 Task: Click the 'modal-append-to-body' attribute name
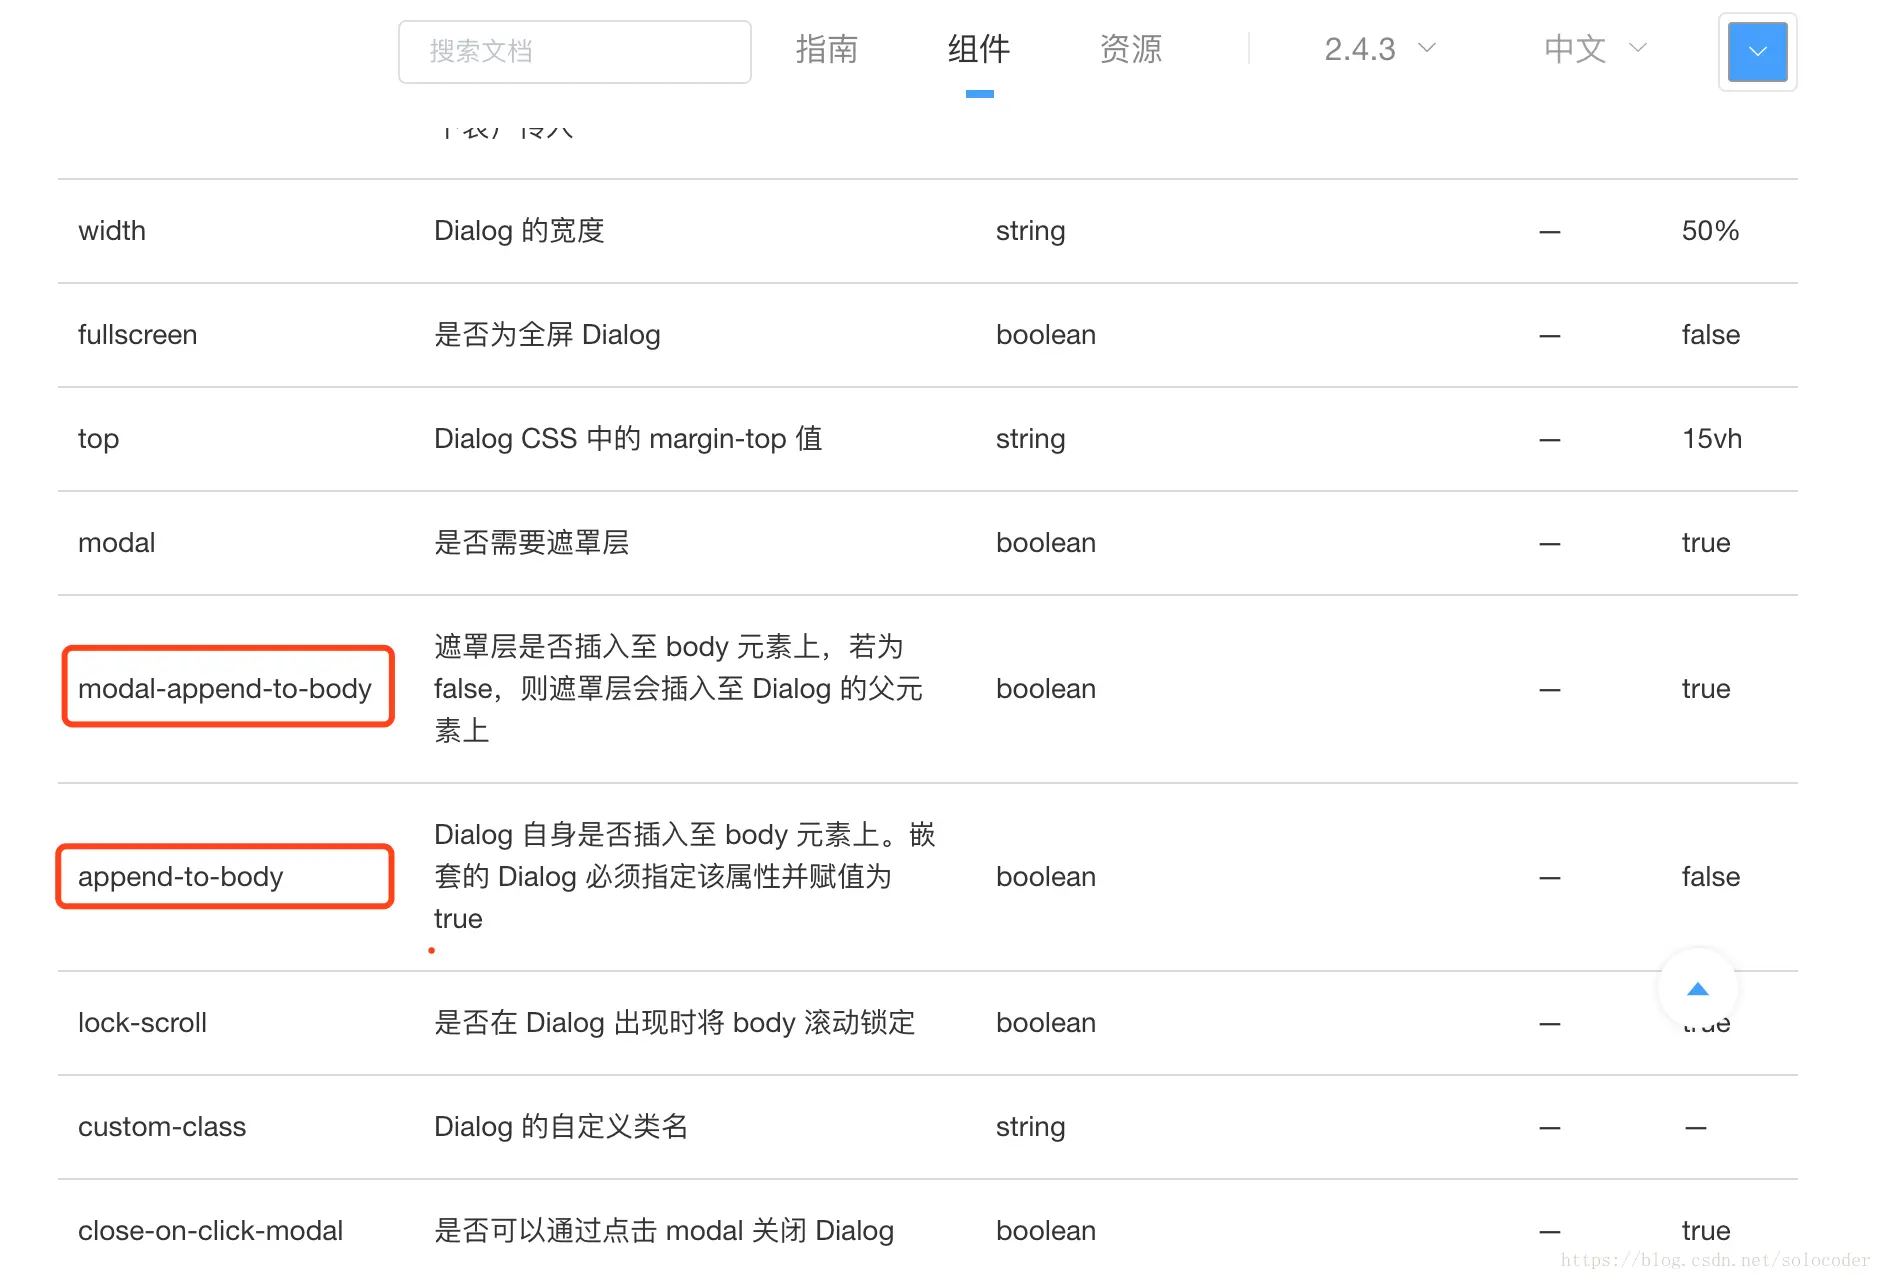(x=225, y=689)
